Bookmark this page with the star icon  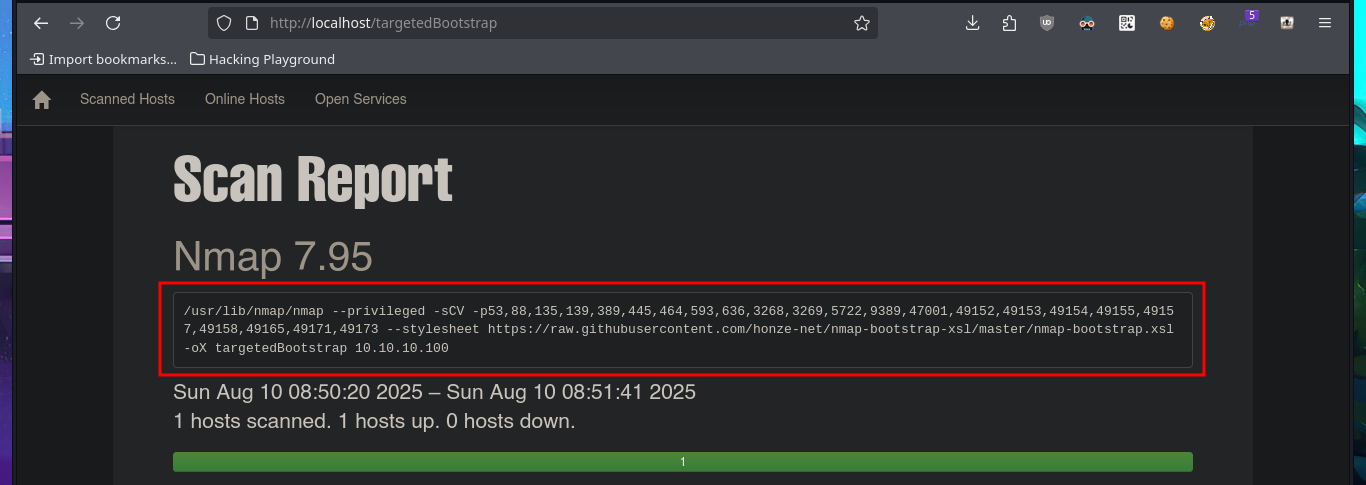pyautogui.click(x=862, y=23)
